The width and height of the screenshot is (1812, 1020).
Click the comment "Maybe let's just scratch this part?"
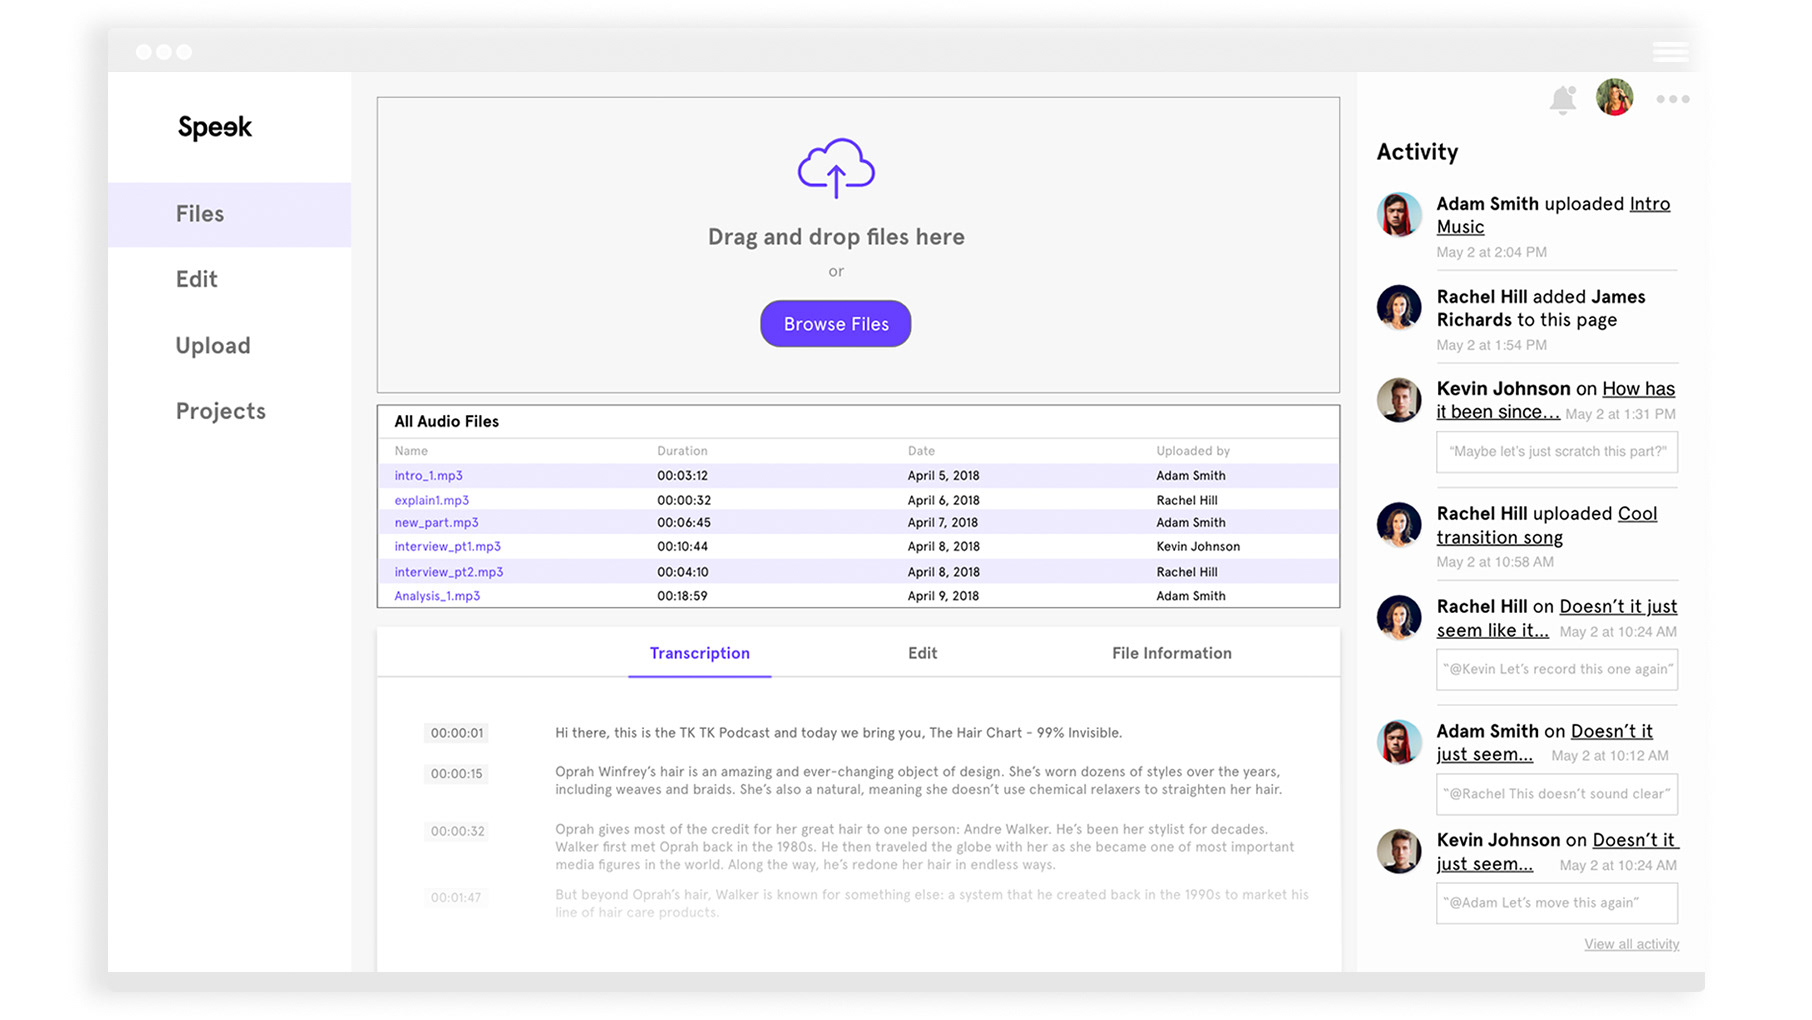point(1557,452)
